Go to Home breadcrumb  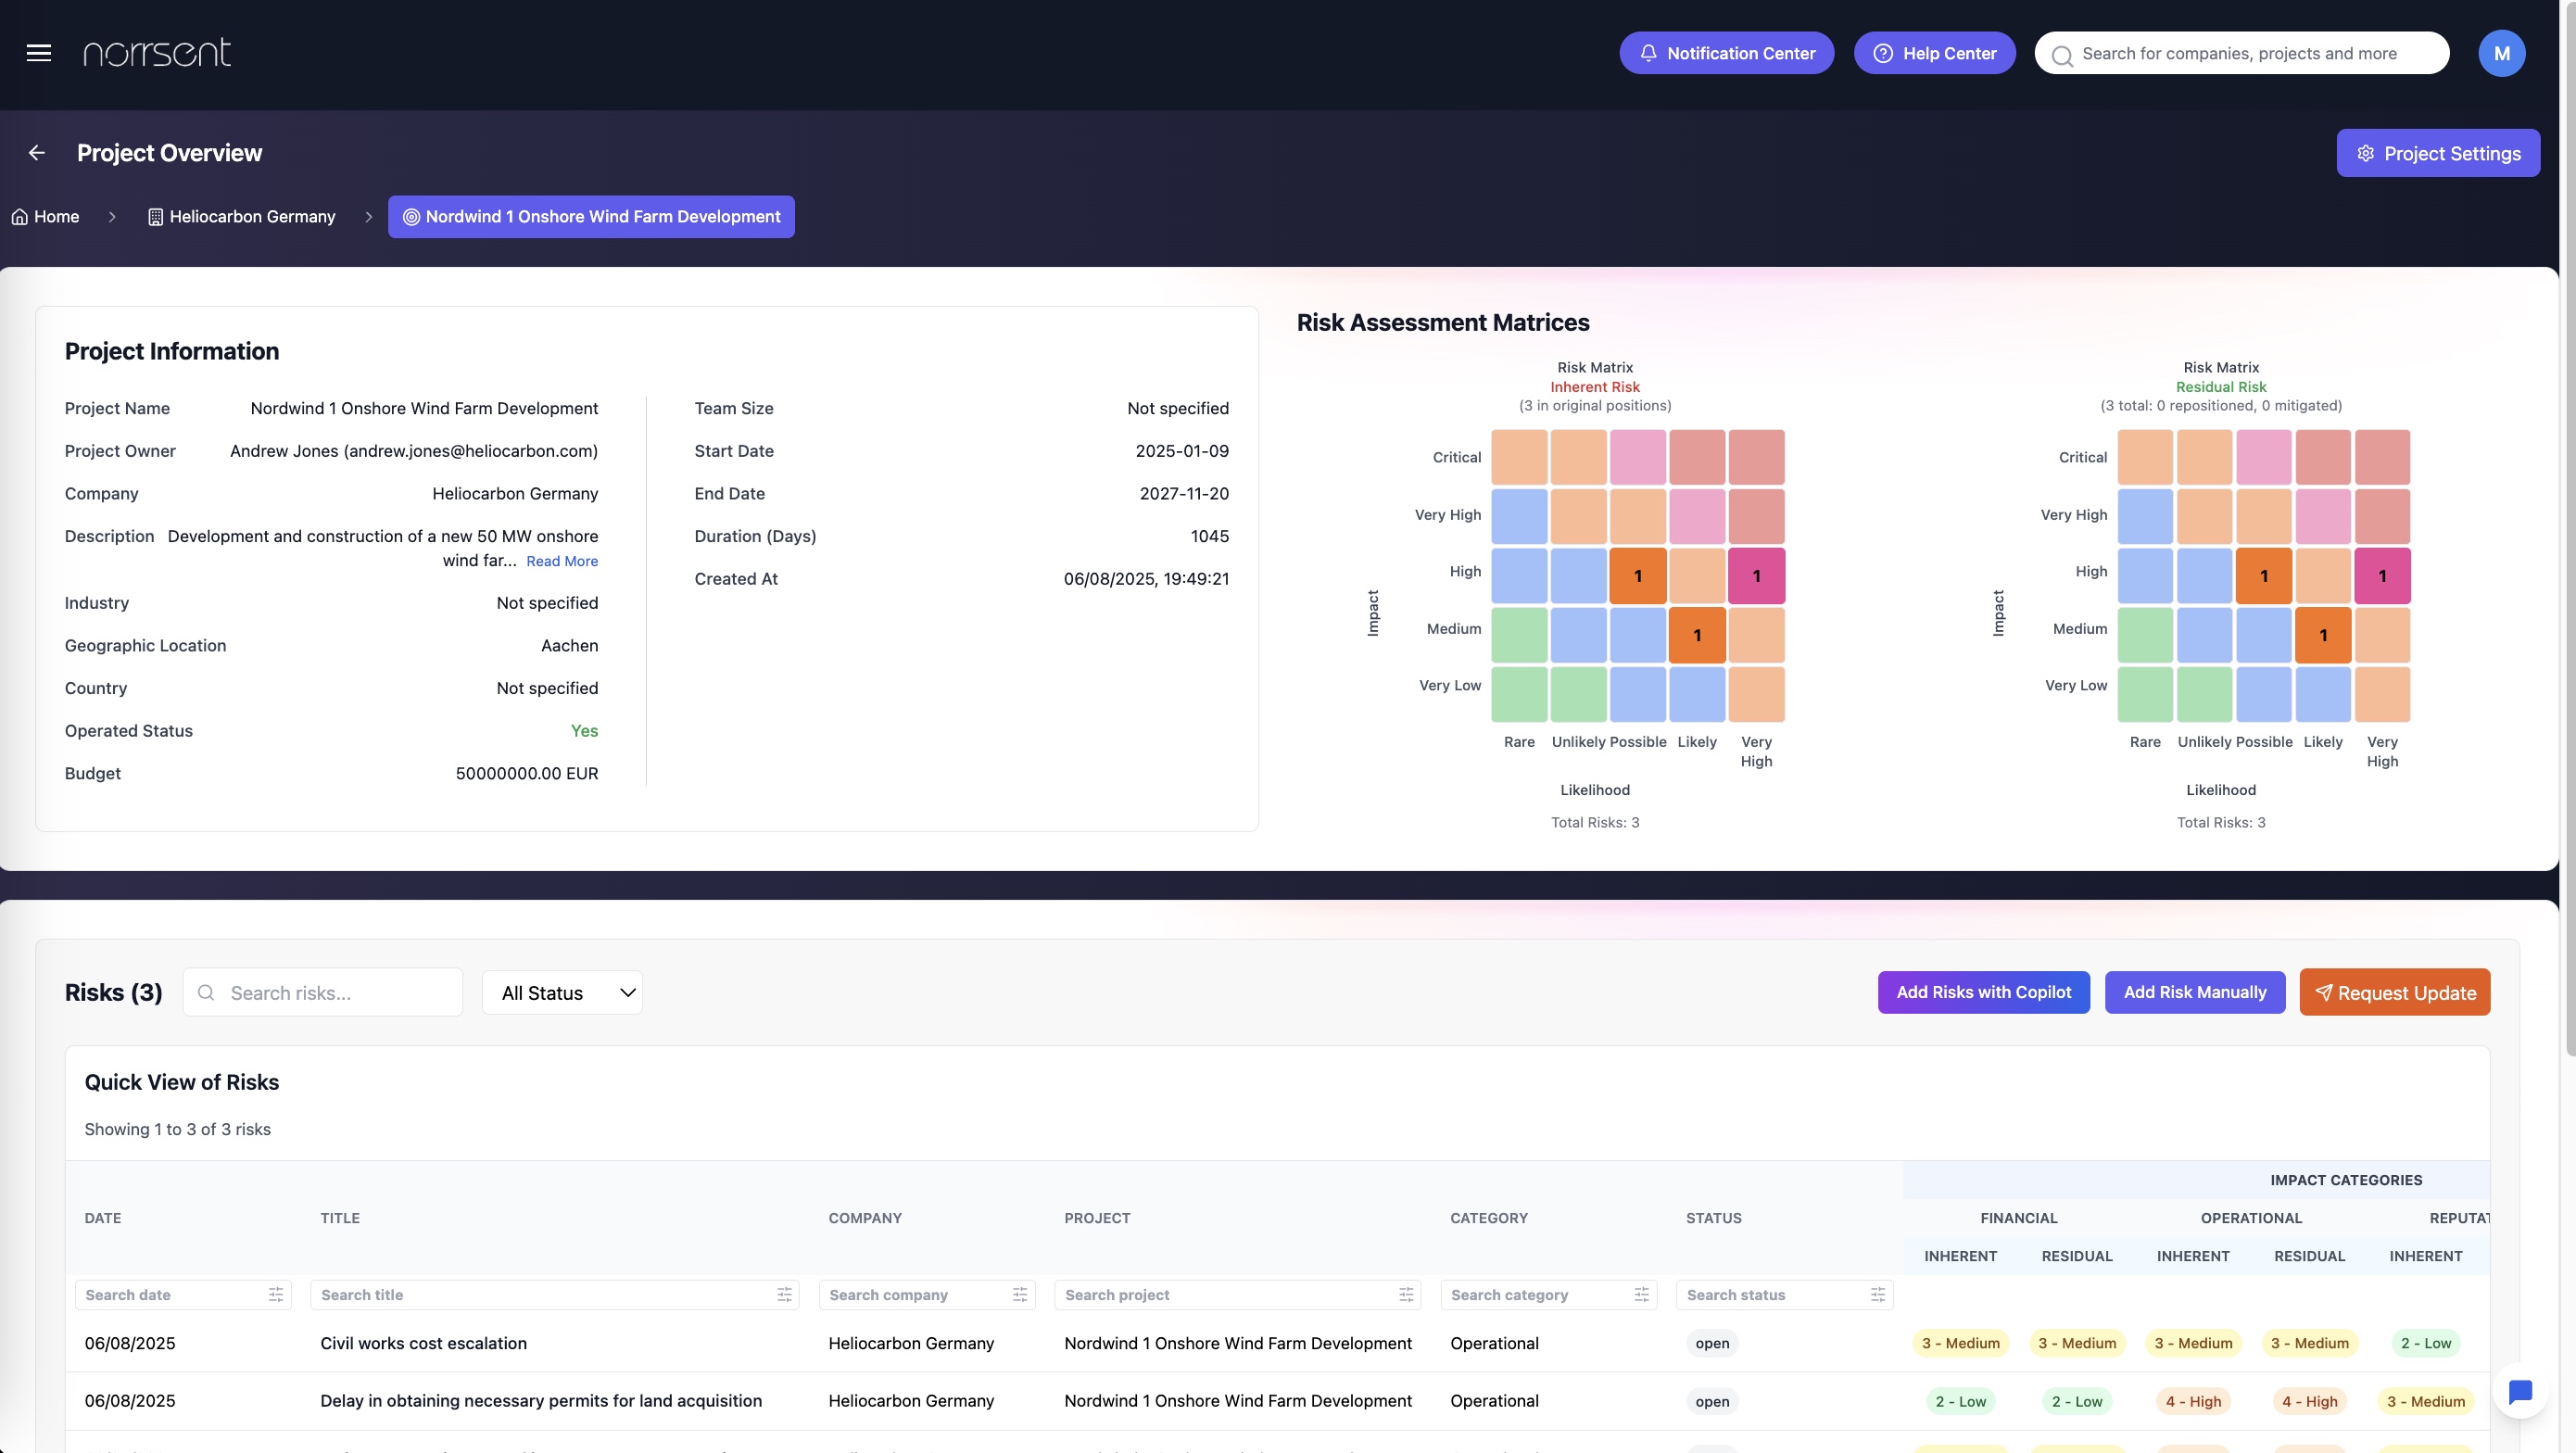45,217
